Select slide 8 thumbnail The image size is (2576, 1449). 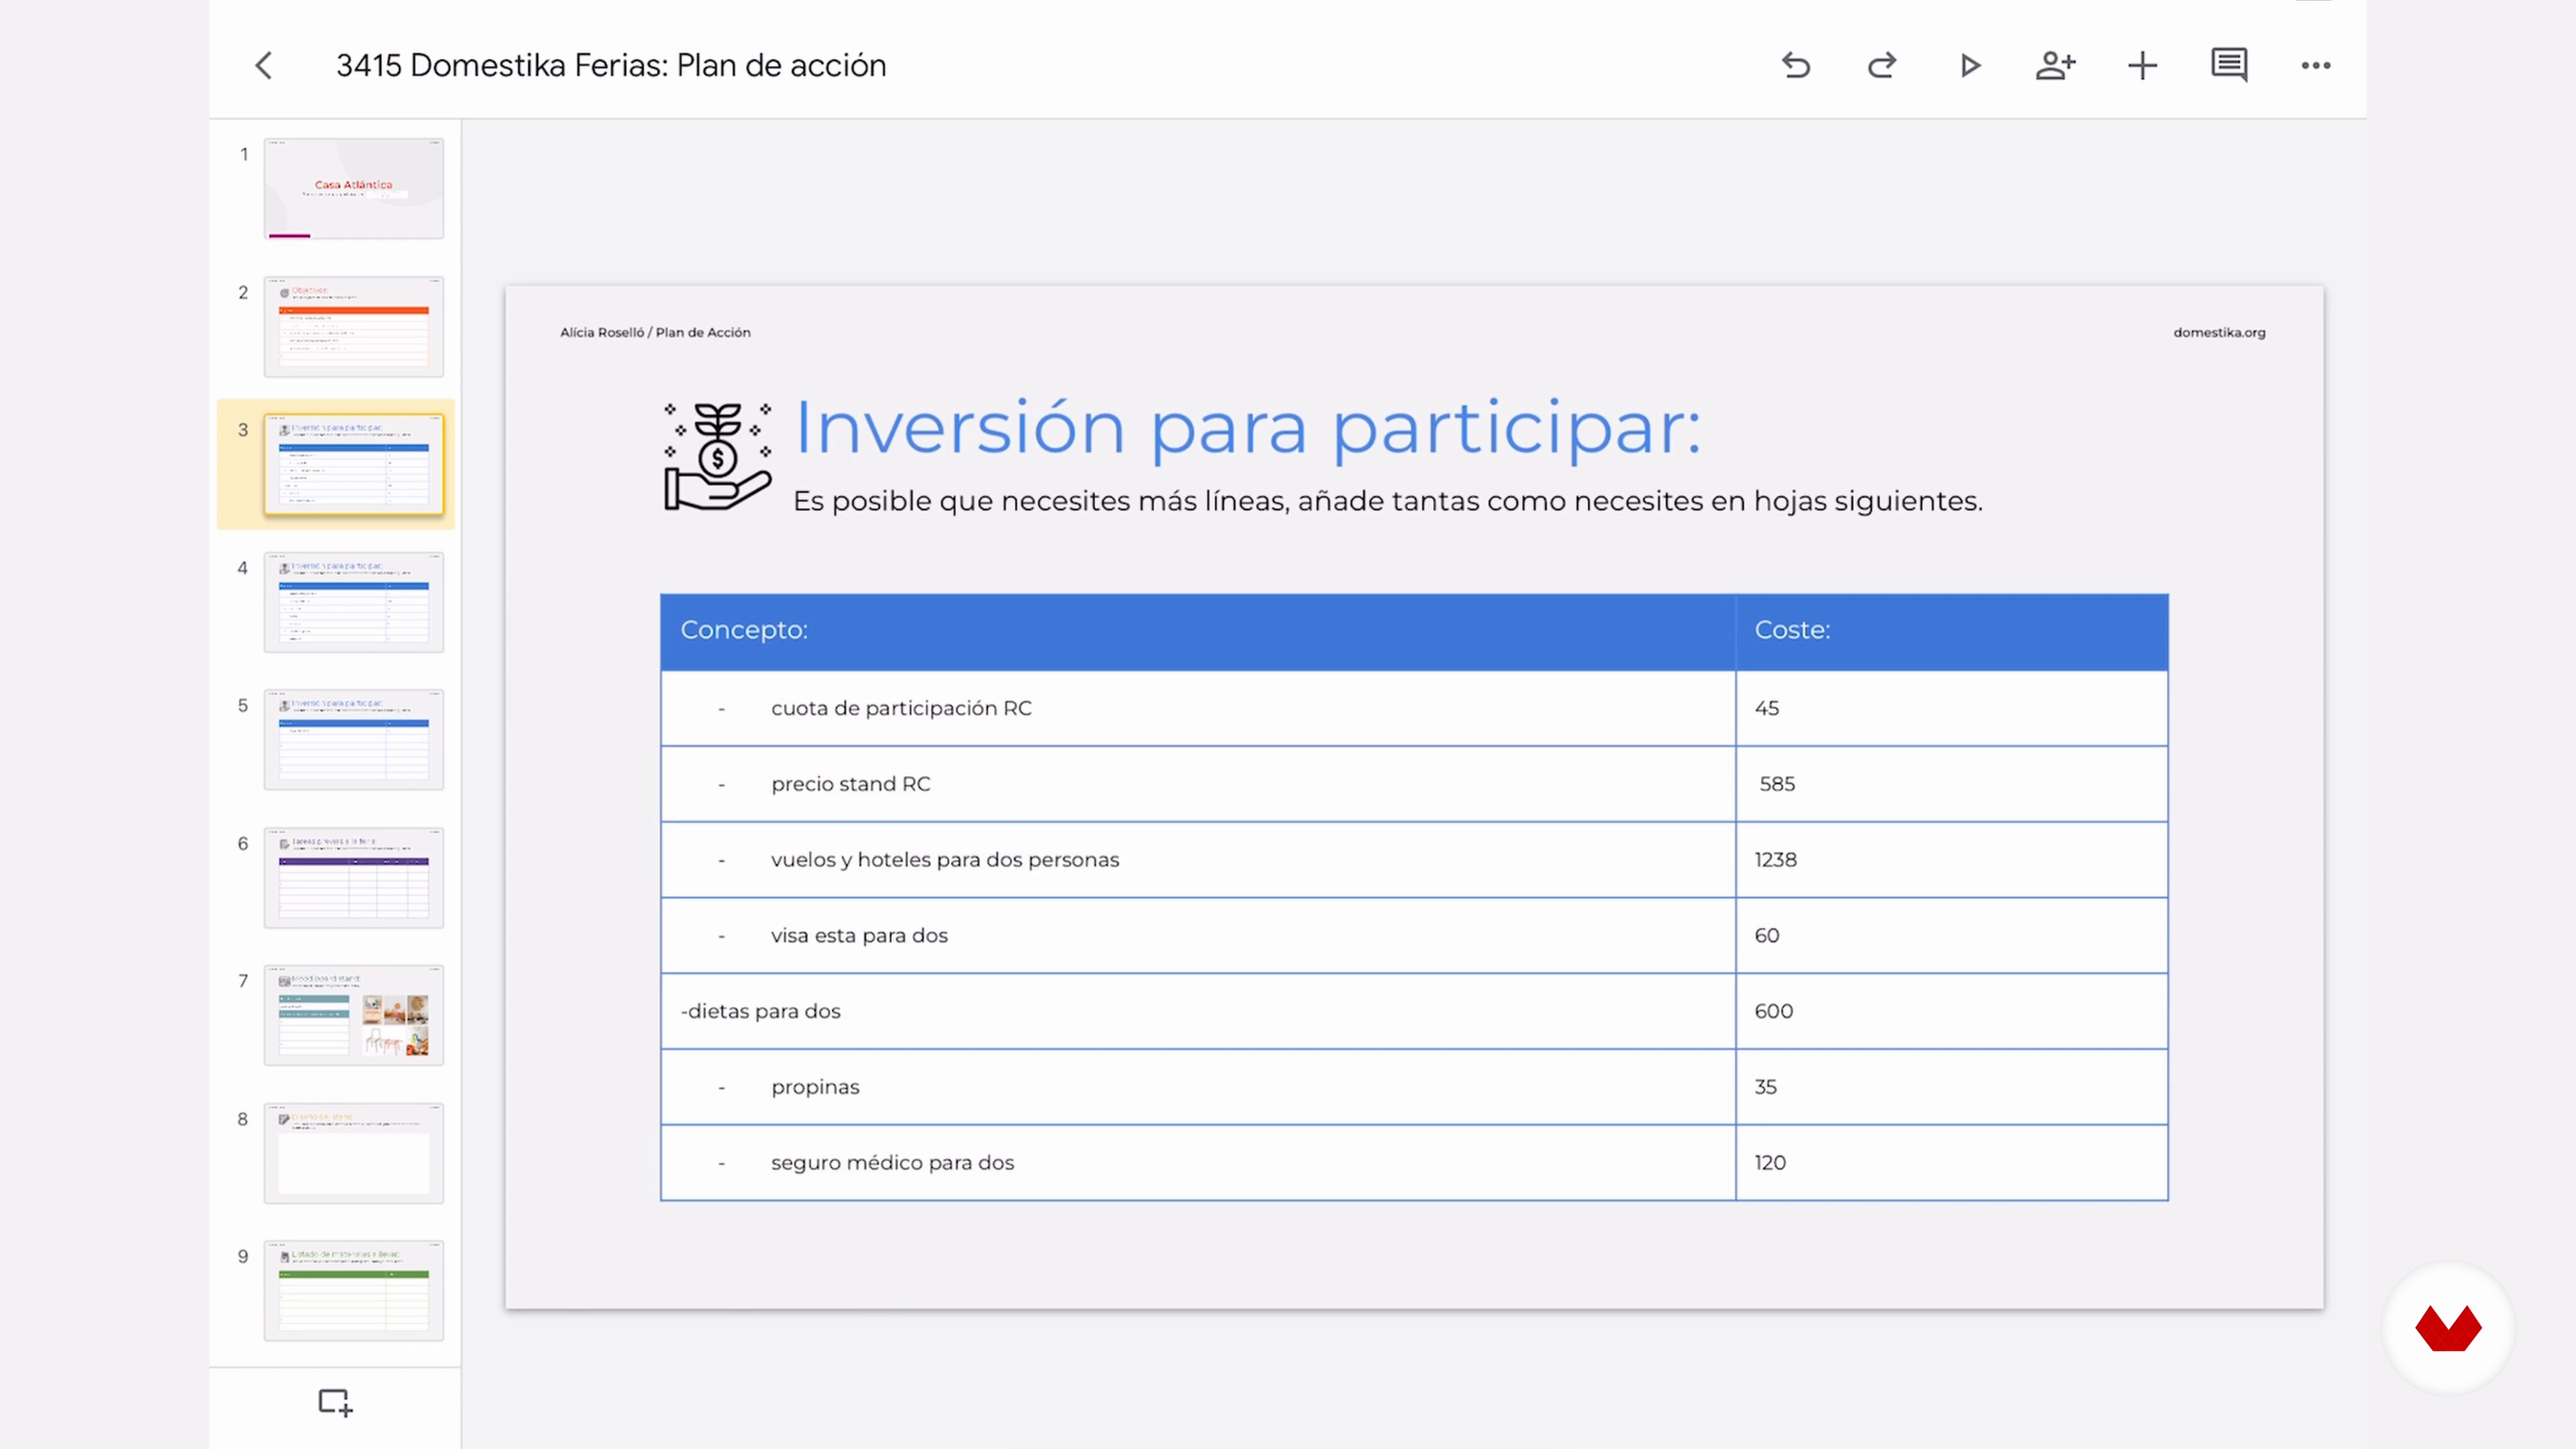(x=354, y=1153)
